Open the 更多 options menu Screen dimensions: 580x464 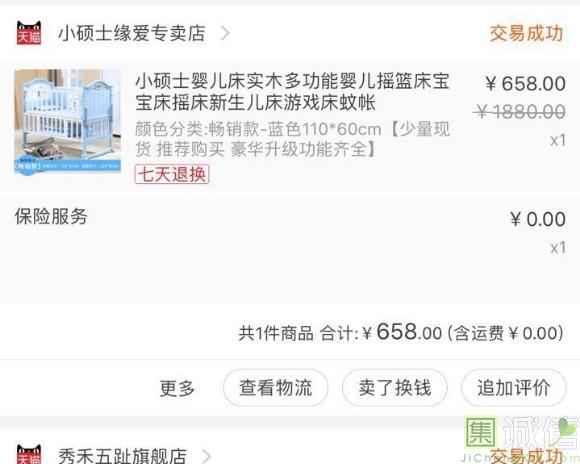click(177, 388)
